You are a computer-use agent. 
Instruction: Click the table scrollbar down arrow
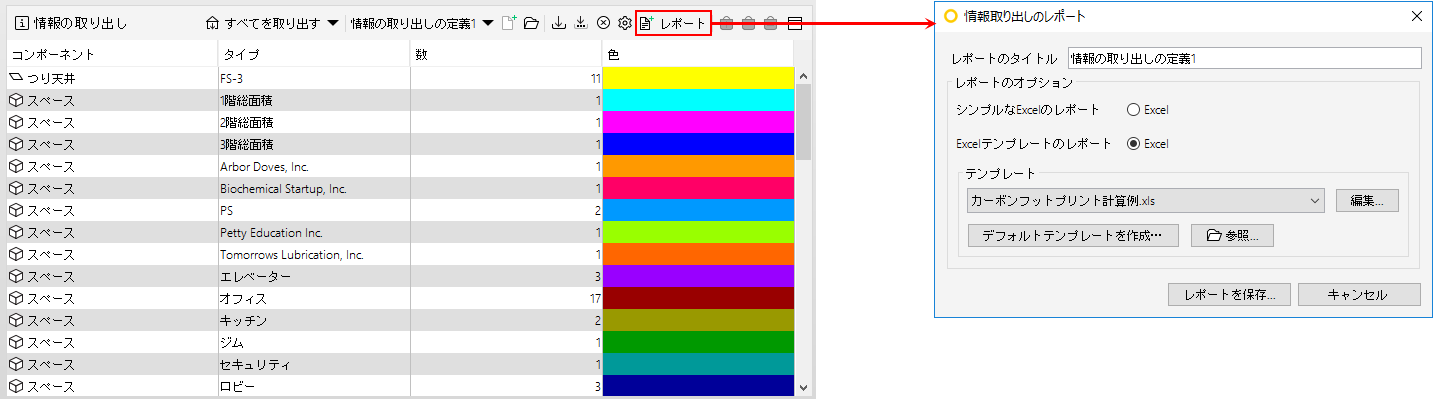pyautogui.click(x=803, y=387)
